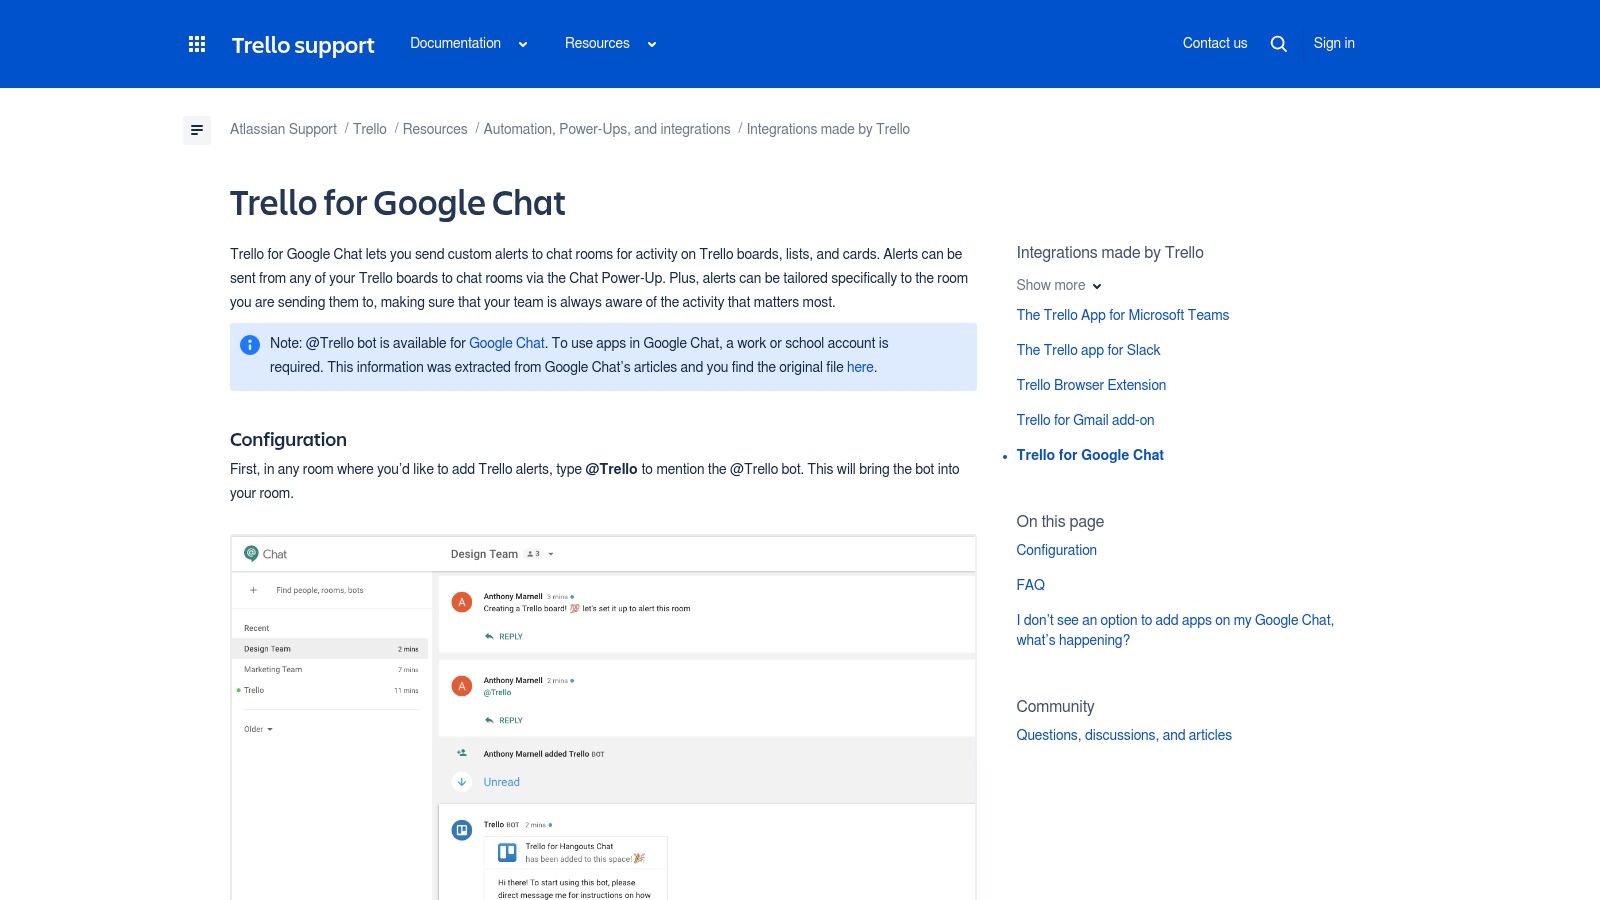
Task: Click the info icon in the note box
Action: [x=248, y=345]
